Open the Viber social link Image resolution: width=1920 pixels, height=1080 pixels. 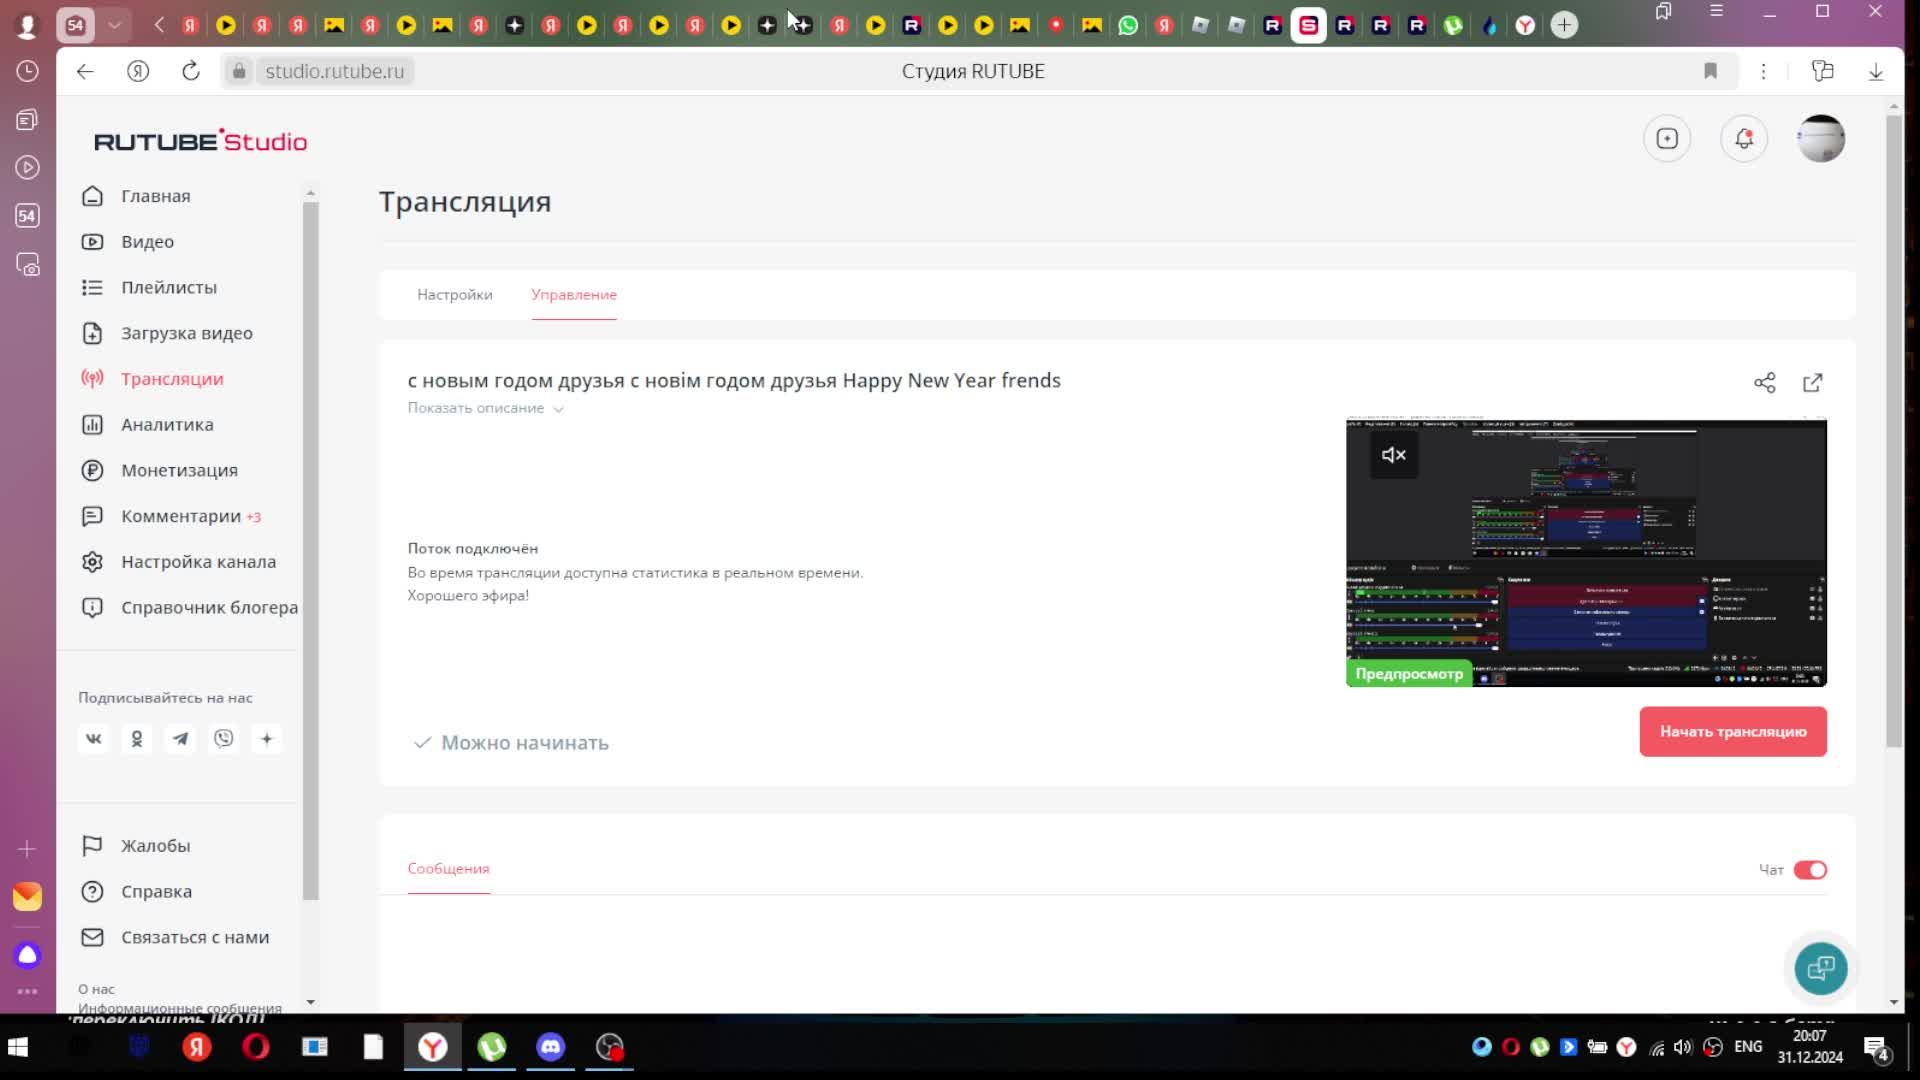tap(224, 739)
